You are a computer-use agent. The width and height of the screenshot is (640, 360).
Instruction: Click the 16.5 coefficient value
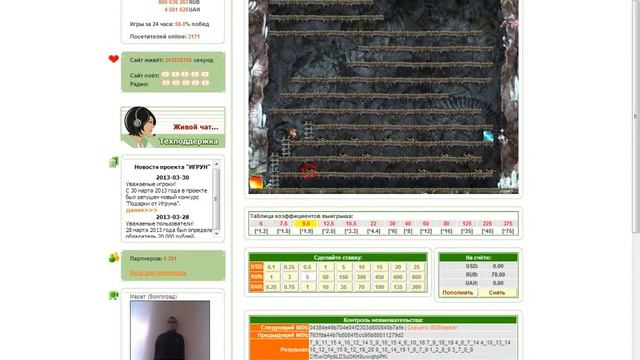pyautogui.click(x=351, y=224)
